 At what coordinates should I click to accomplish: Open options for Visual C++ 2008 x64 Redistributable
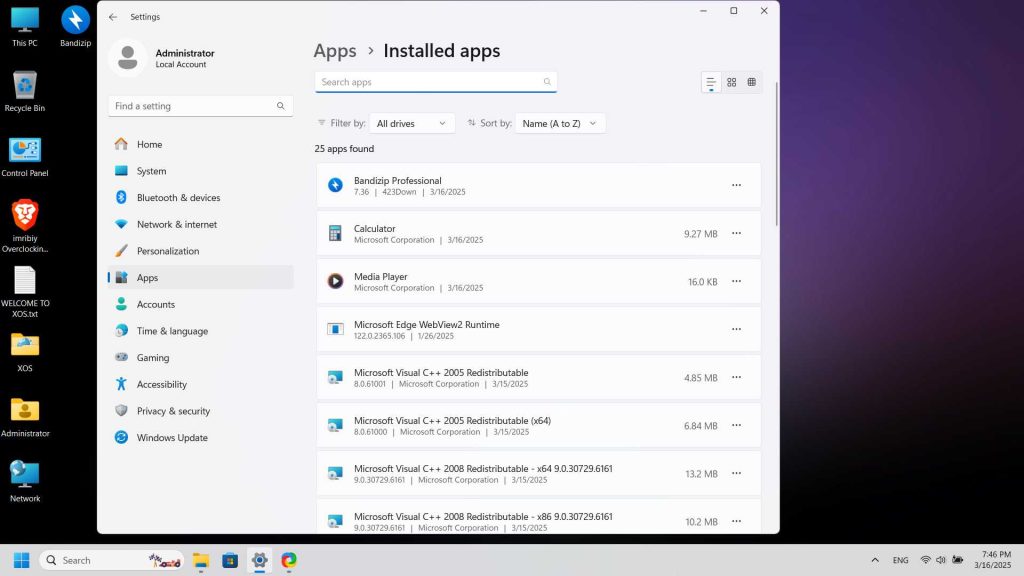tap(736, 473)
